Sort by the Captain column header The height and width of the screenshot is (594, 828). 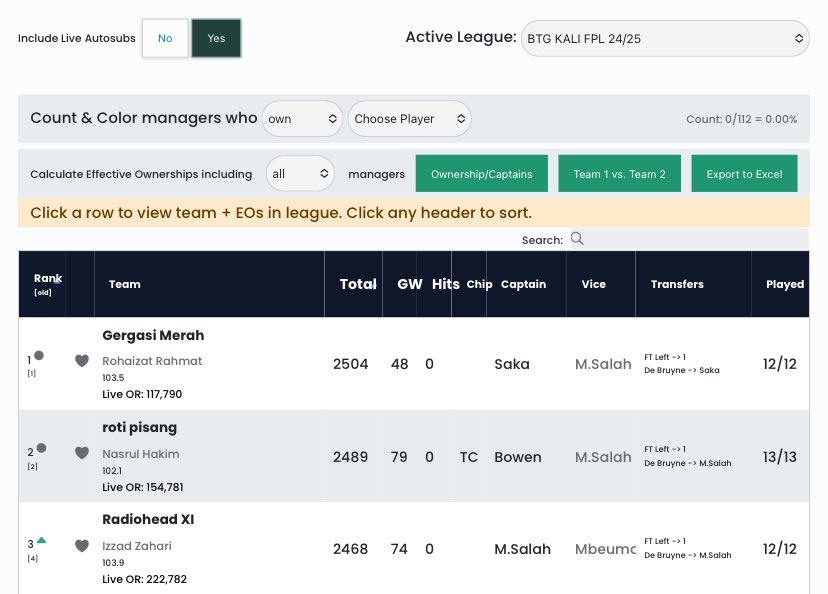[526, 284]
